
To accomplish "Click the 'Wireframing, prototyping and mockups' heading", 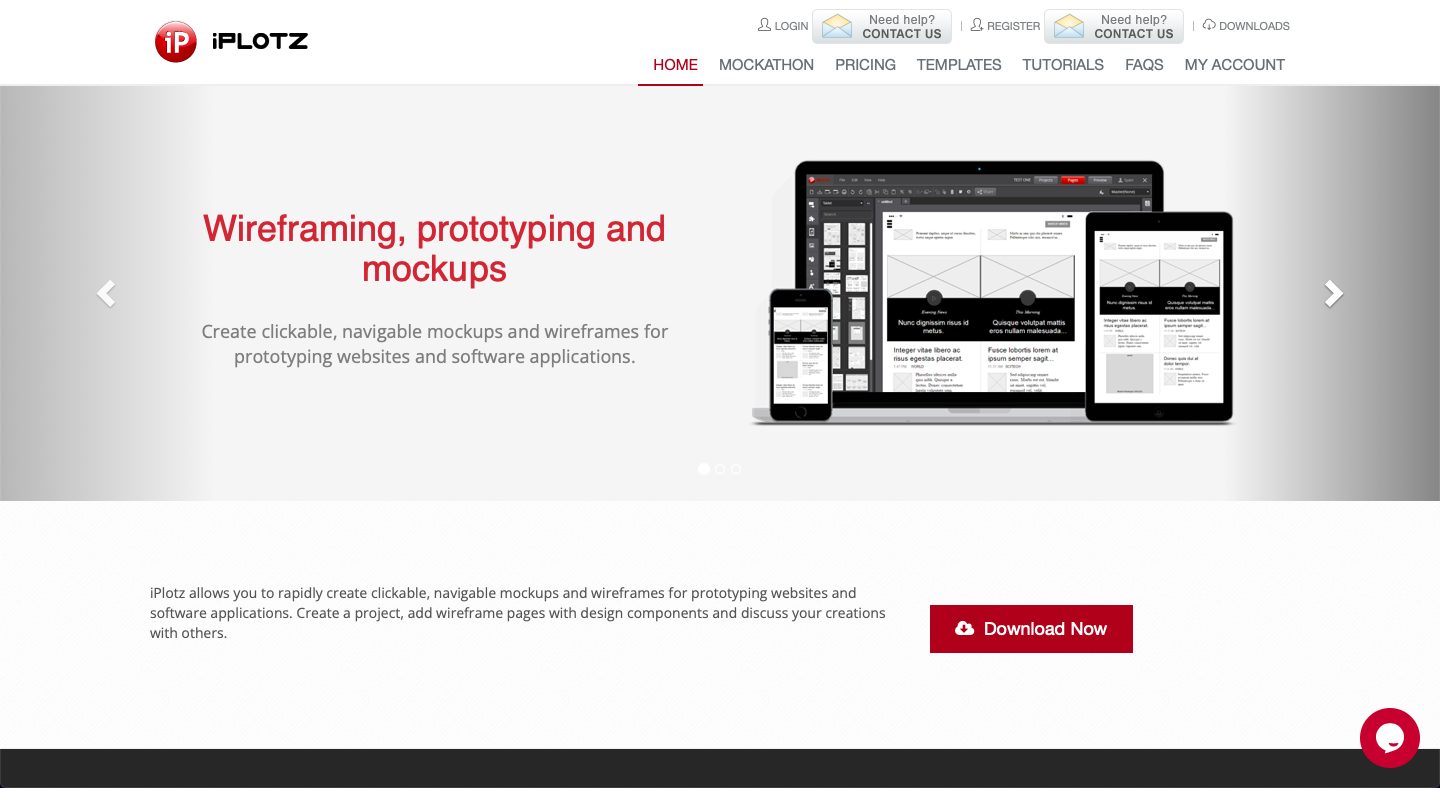I will pos(434,249).
